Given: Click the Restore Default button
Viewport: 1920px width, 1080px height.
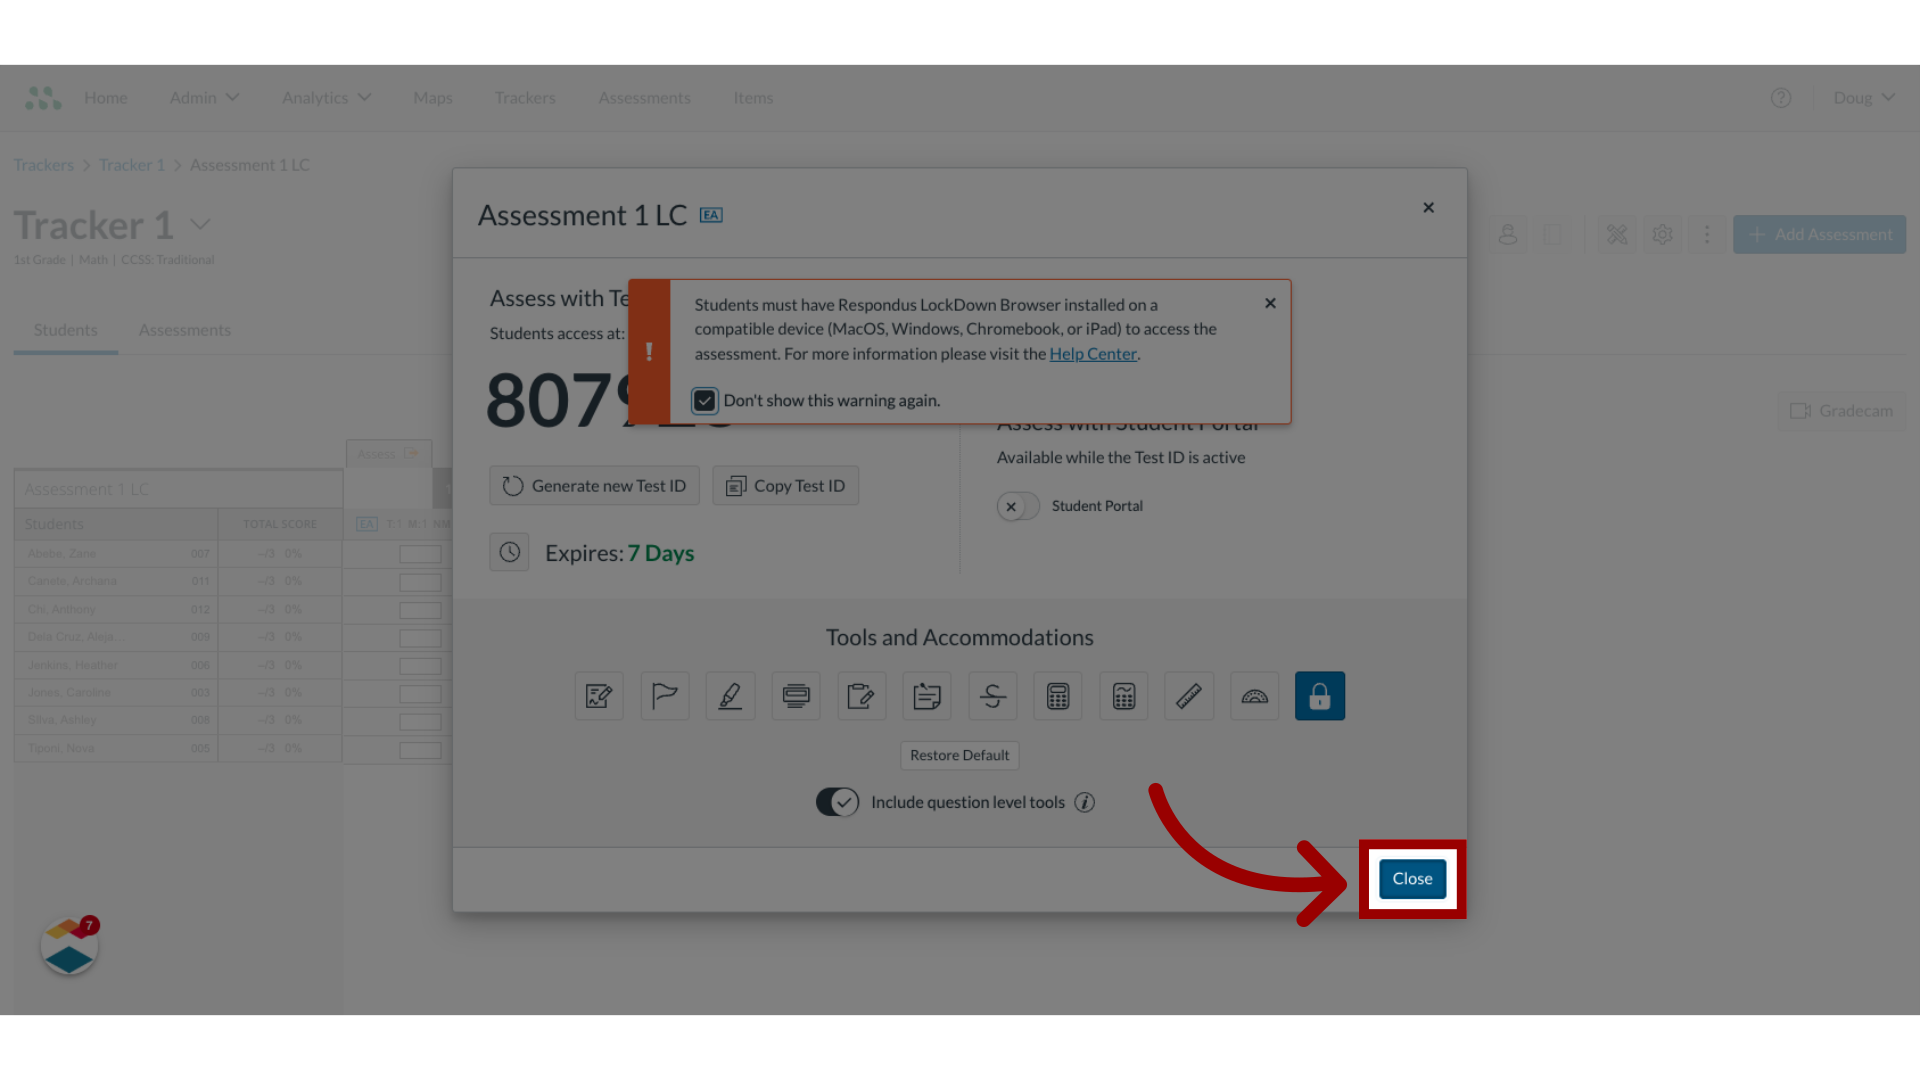Looking at the screenshot, I should (x=960, y=754).
